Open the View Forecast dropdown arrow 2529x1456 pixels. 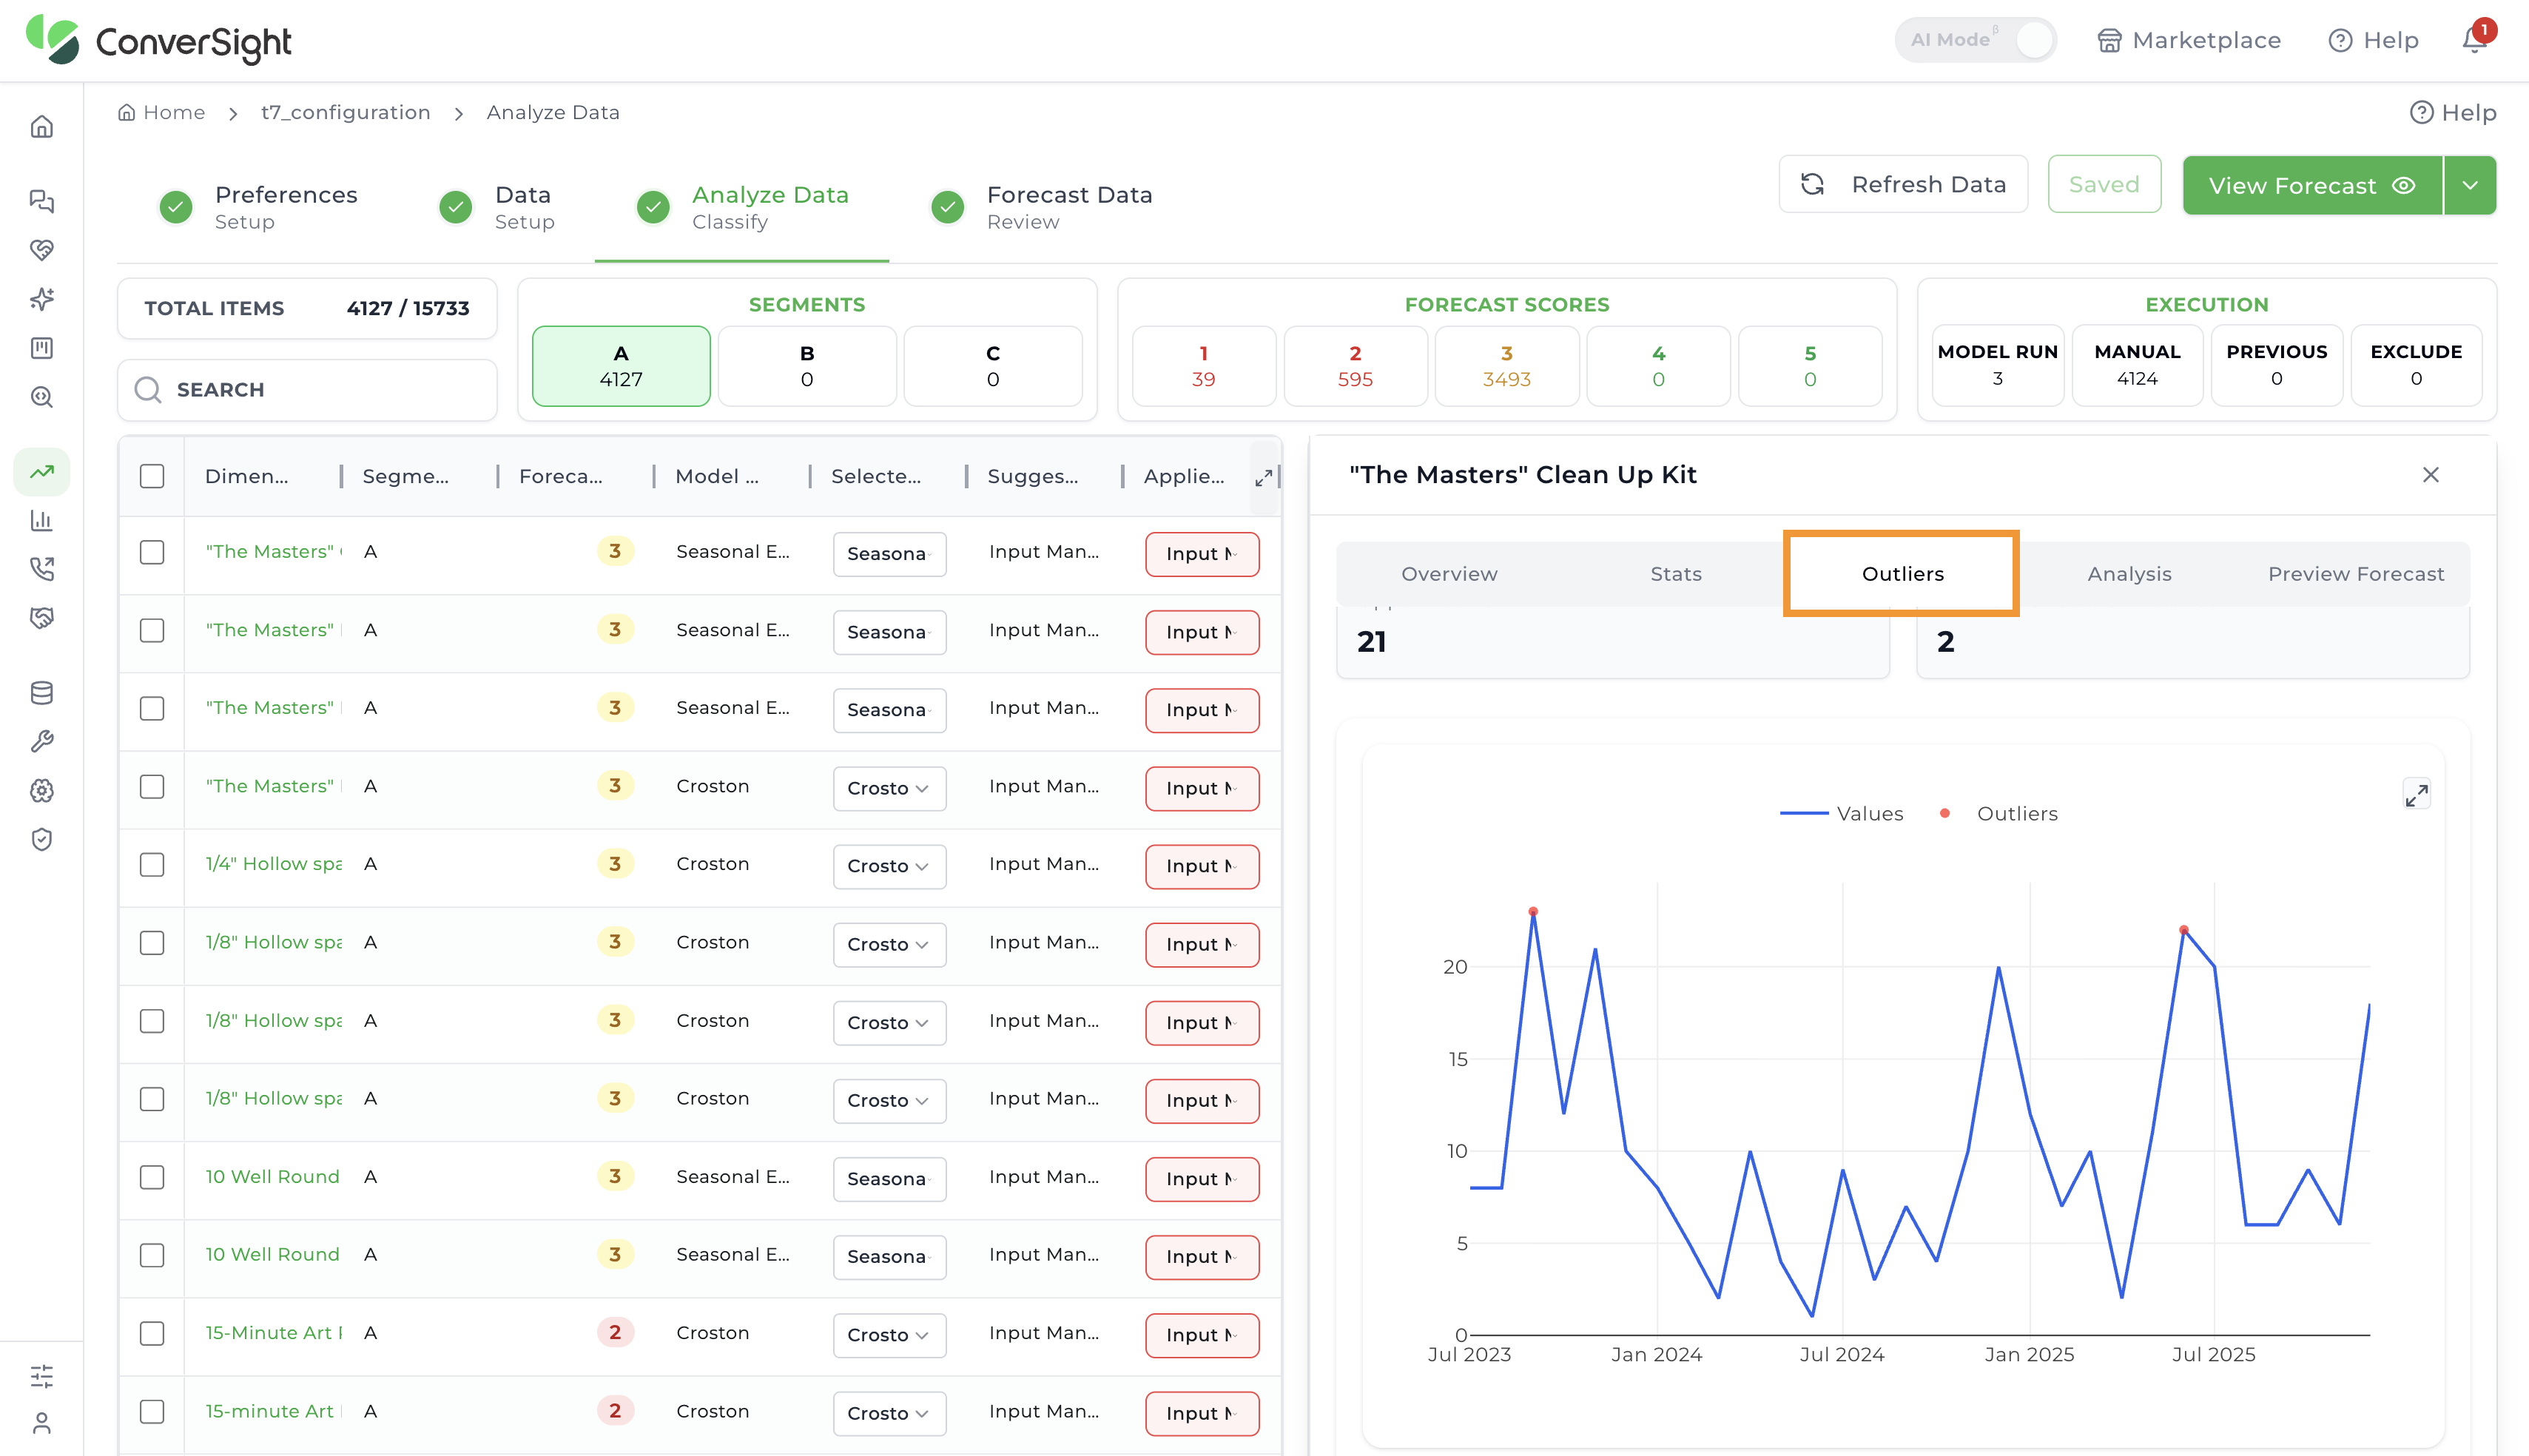tap(2470, 185)
